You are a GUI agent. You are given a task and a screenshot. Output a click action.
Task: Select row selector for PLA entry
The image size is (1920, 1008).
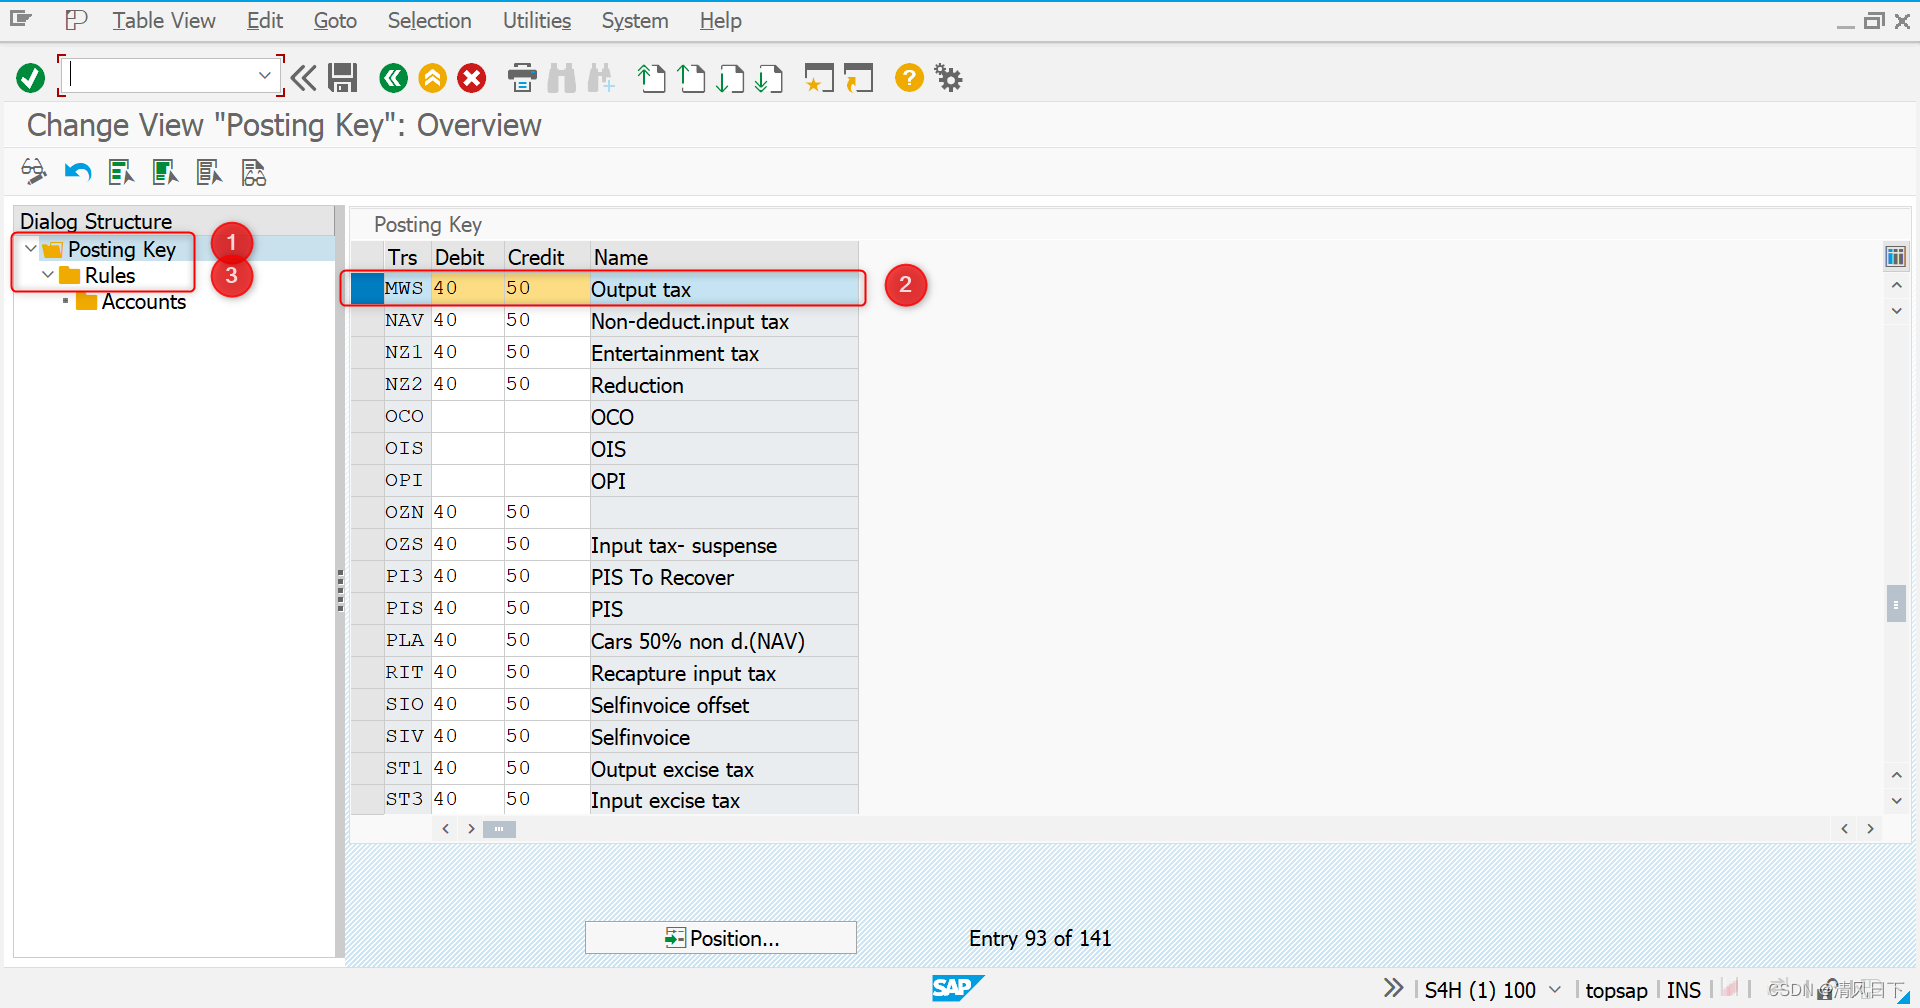[x=367, y=640]
